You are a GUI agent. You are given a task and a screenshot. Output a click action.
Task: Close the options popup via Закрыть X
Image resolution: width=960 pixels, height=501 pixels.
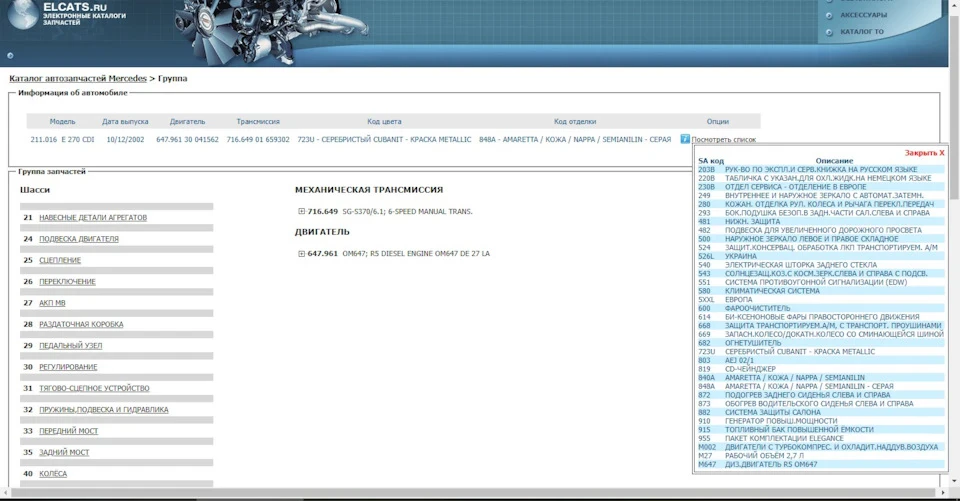point(924,153)
